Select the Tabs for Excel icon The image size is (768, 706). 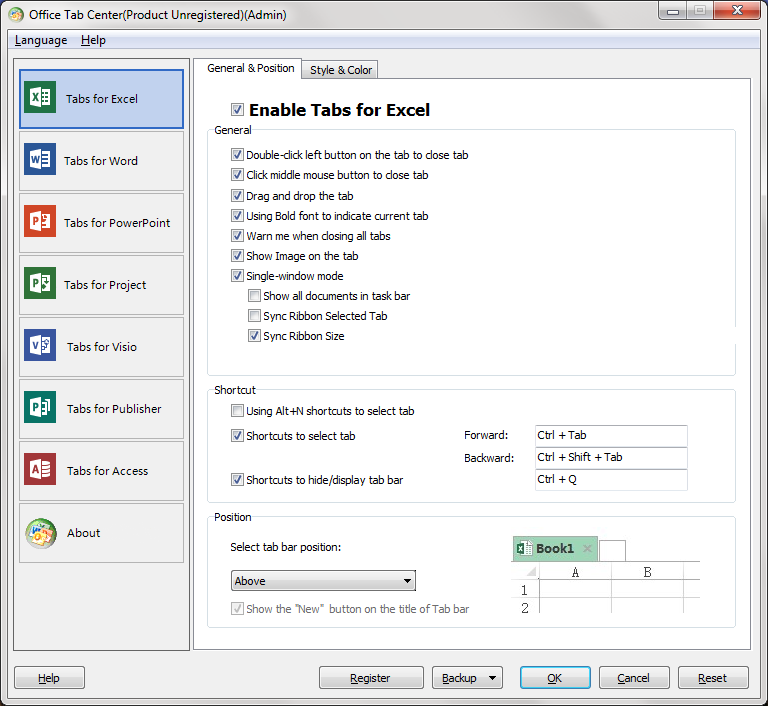(40, 98)
